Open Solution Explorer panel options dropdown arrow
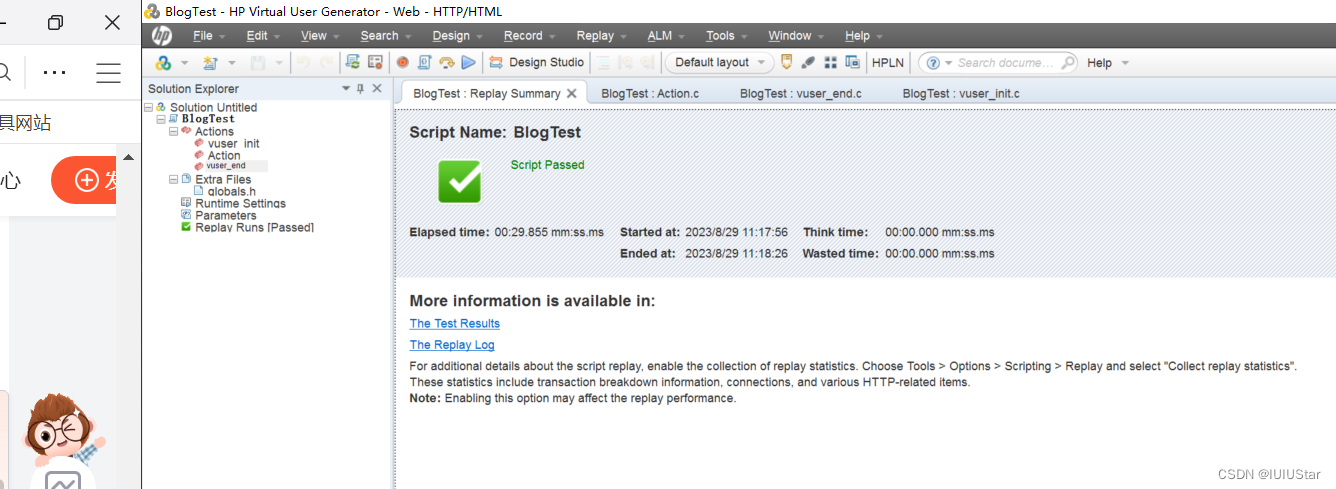The image size is (1336, 489). tap(346, 89)
